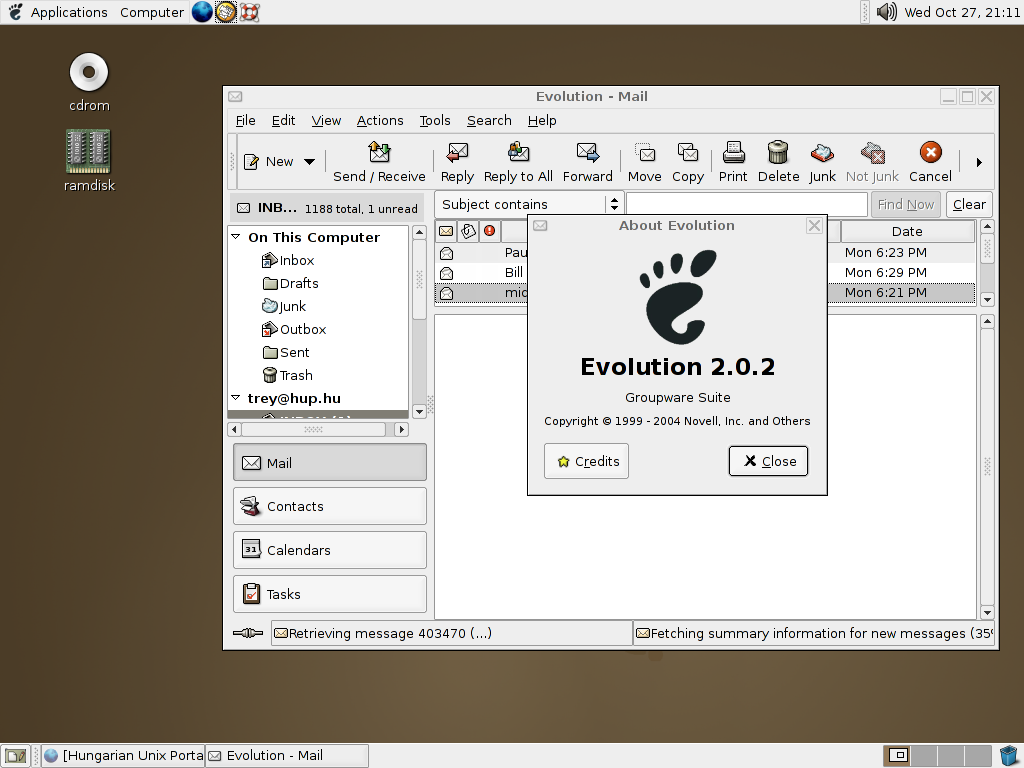Image resolution: width=1024 pixels, height=768 pixels.
Task: Open the Drafts folder
Action: click(x=291, y=283)
